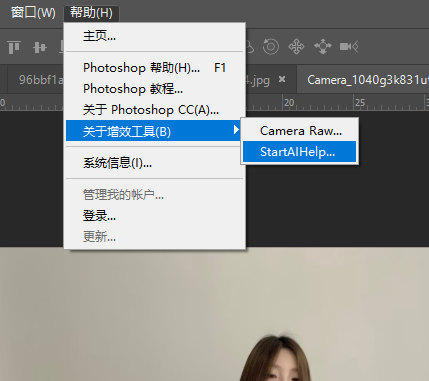Select the align vertical centers icon
429x381 pixels.
[x=40, y=47]
